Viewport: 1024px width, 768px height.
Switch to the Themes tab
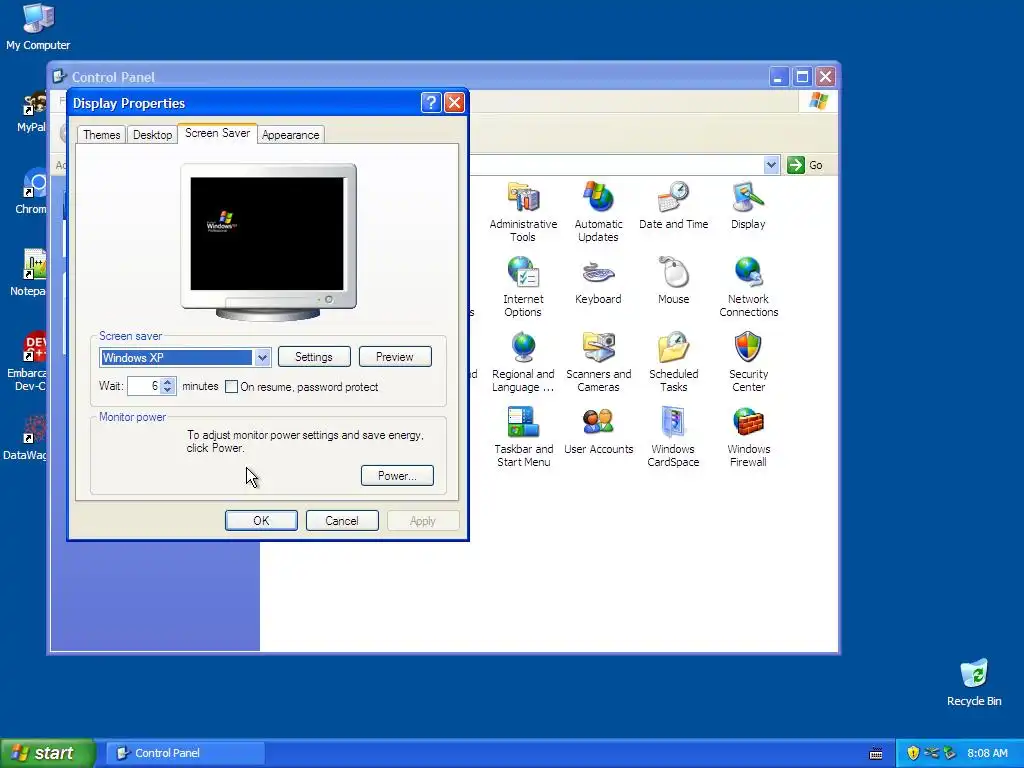point(101,135)
